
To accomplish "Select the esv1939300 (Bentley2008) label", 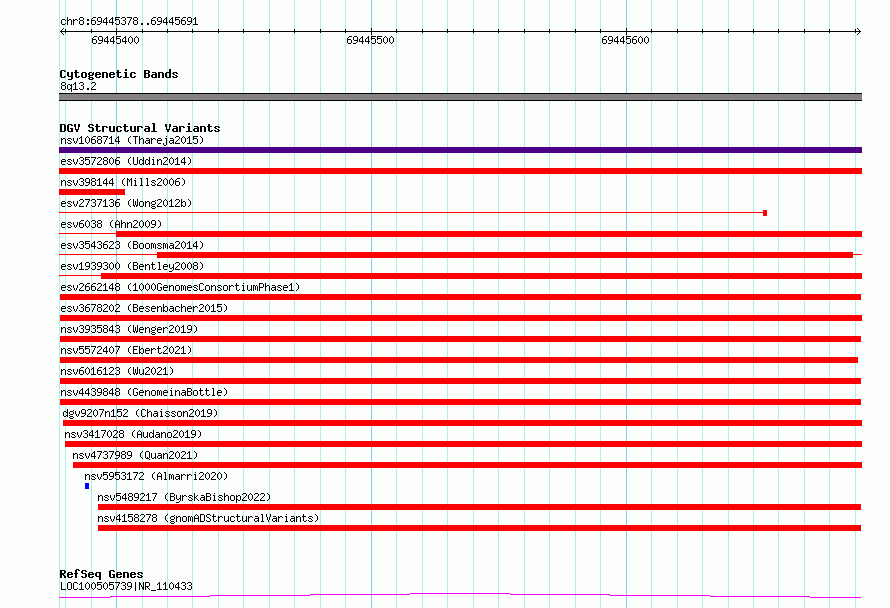I will tap(132, 266).
